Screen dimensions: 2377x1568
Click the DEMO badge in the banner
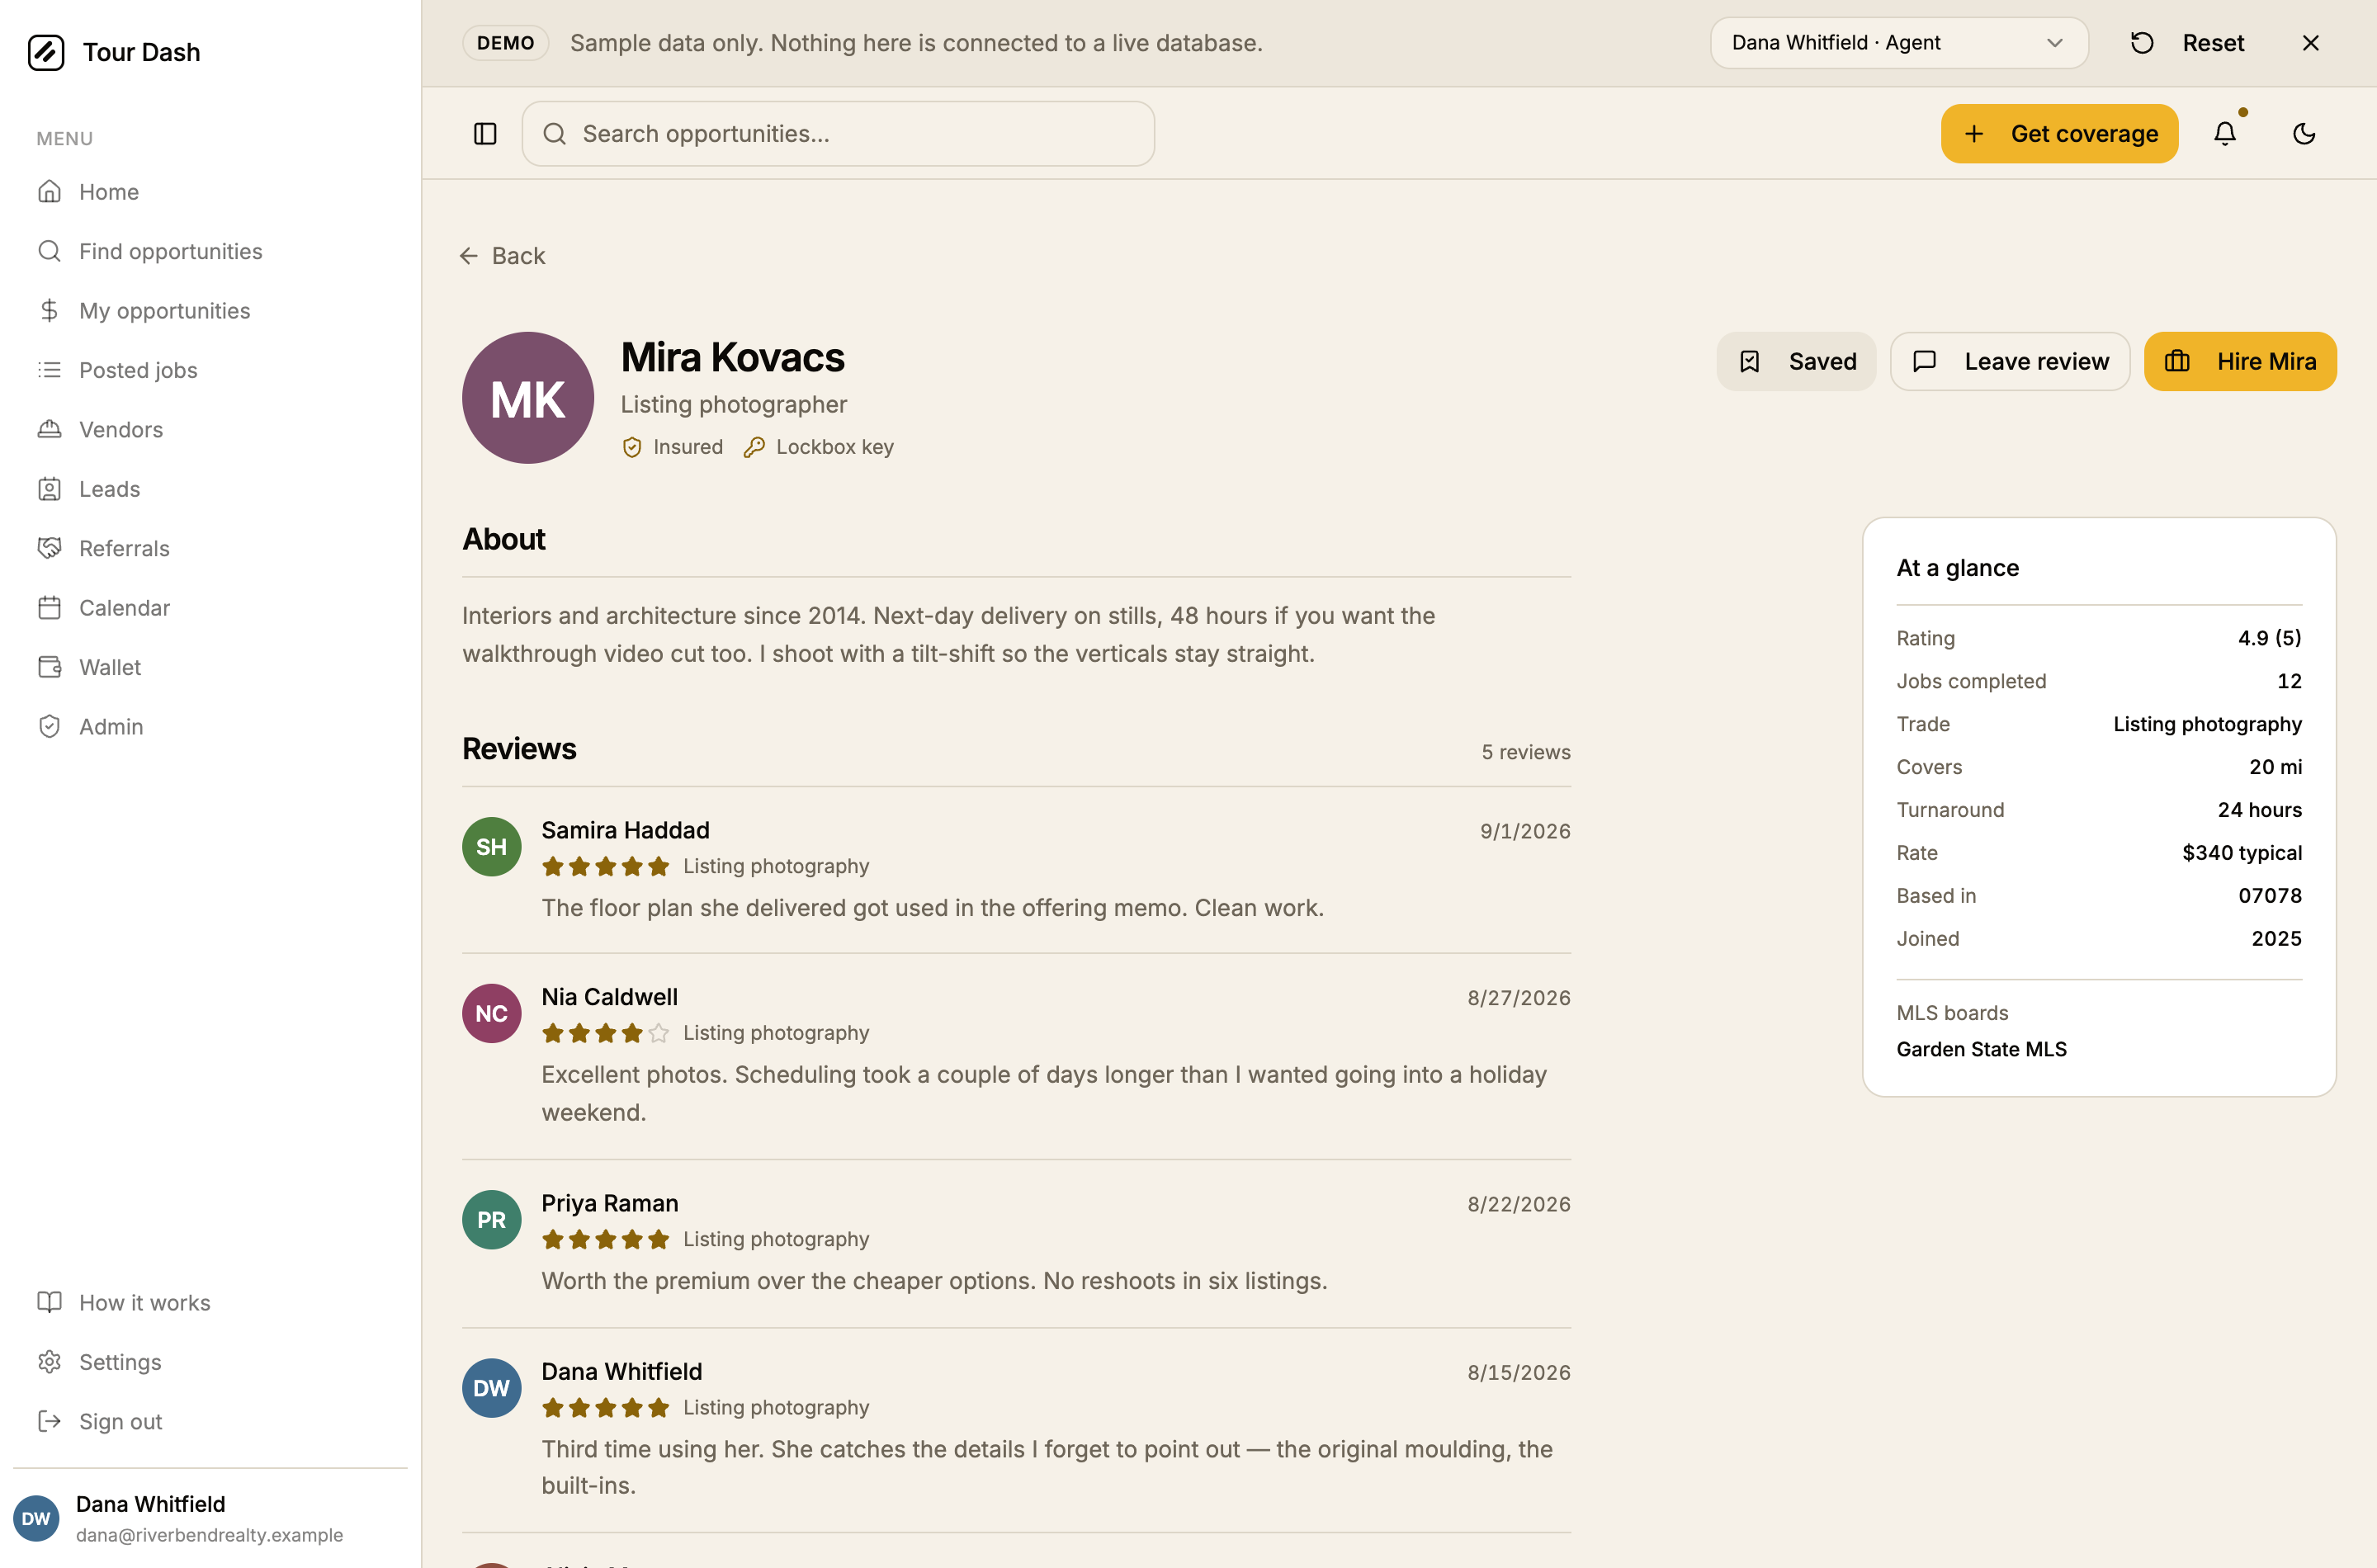pos(505,43)
